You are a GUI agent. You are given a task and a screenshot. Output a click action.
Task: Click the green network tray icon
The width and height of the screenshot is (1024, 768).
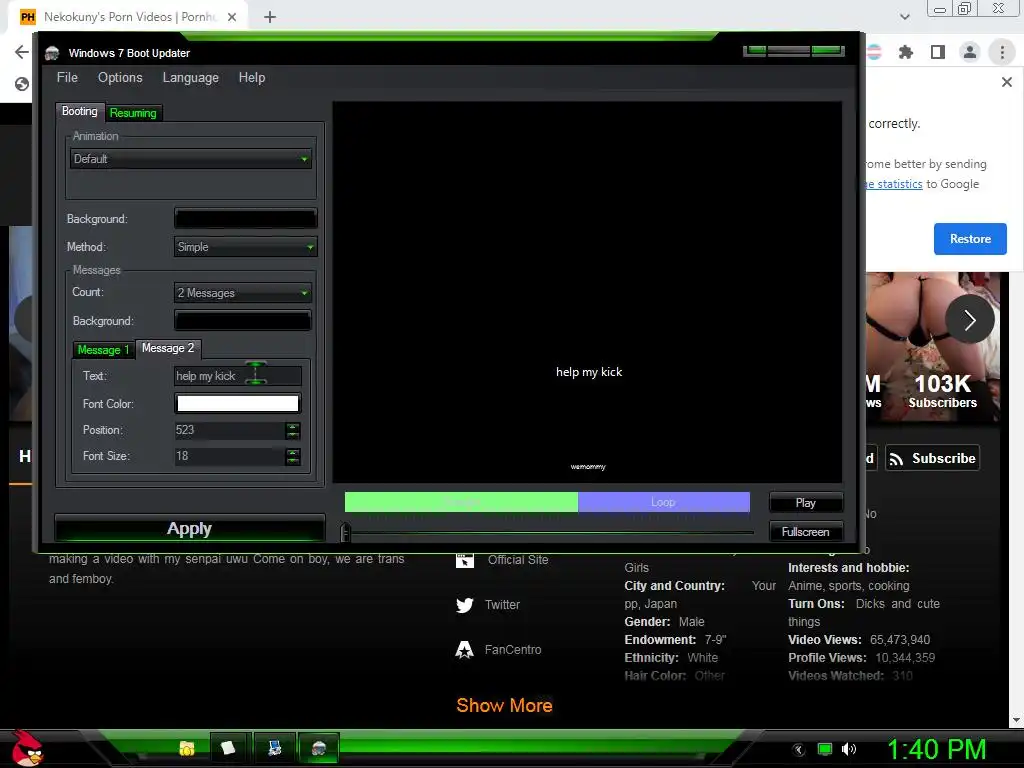(825, 749)
